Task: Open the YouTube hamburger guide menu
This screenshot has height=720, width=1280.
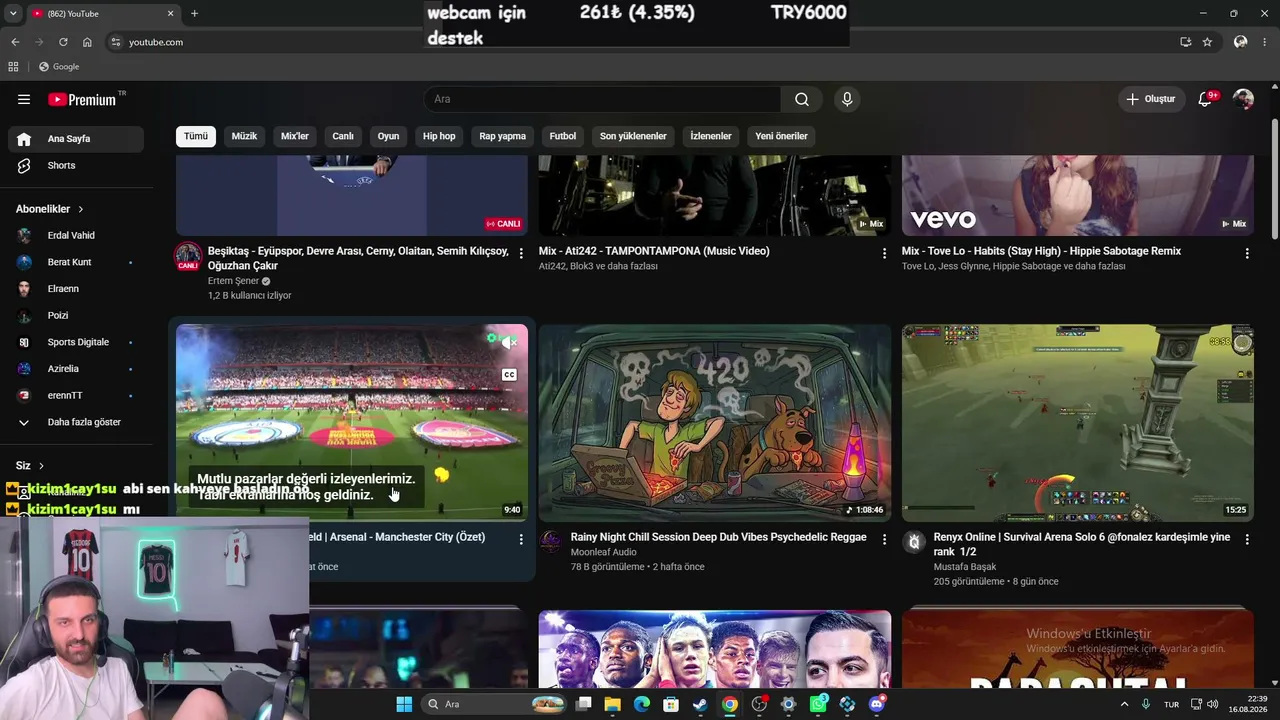Action: [x=24, y=99]
